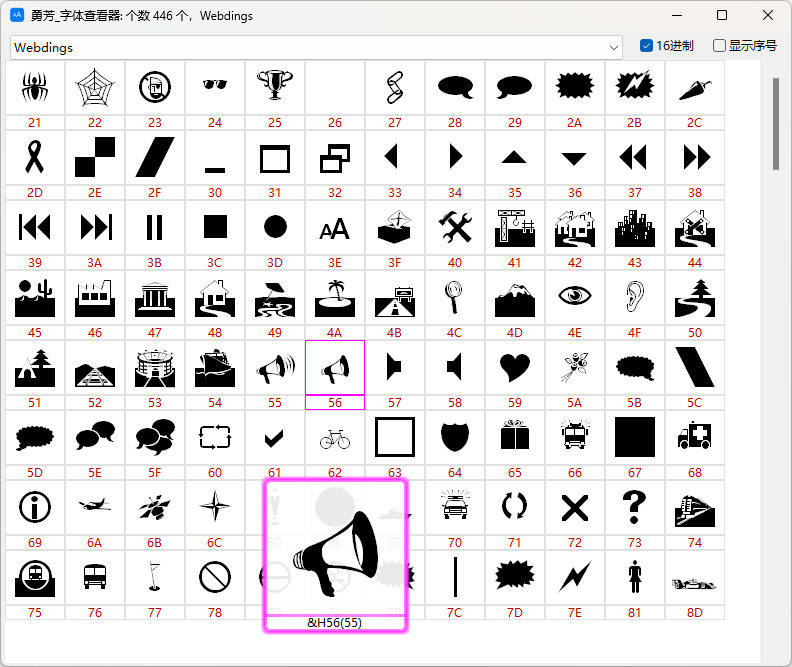
Task: Choose the trophy glyph 25
Action: (x=275, y=84)
